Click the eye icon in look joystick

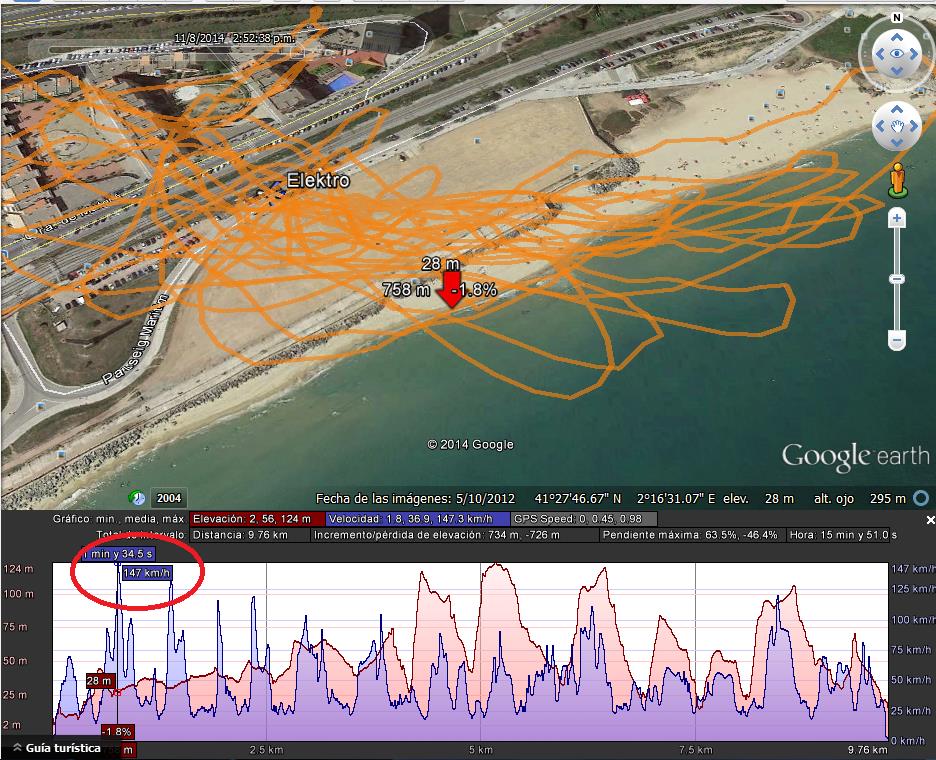click(897, 54)
